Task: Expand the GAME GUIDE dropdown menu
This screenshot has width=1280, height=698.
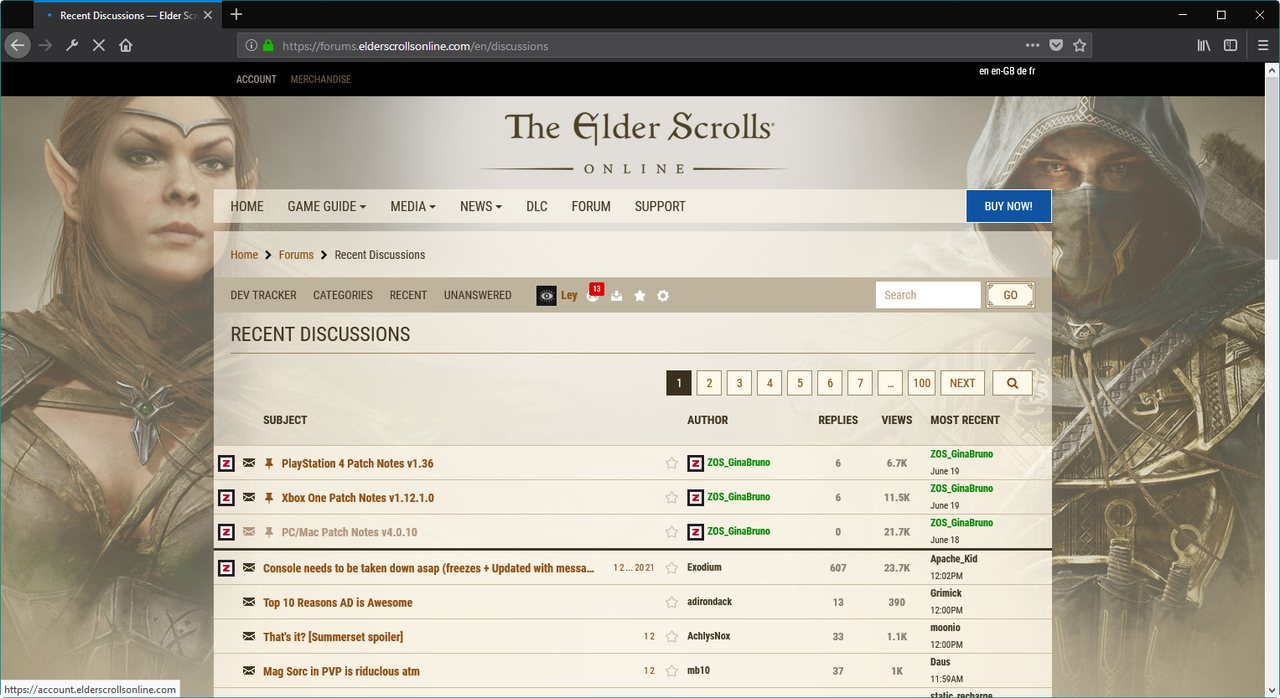Action: (327, 206)
